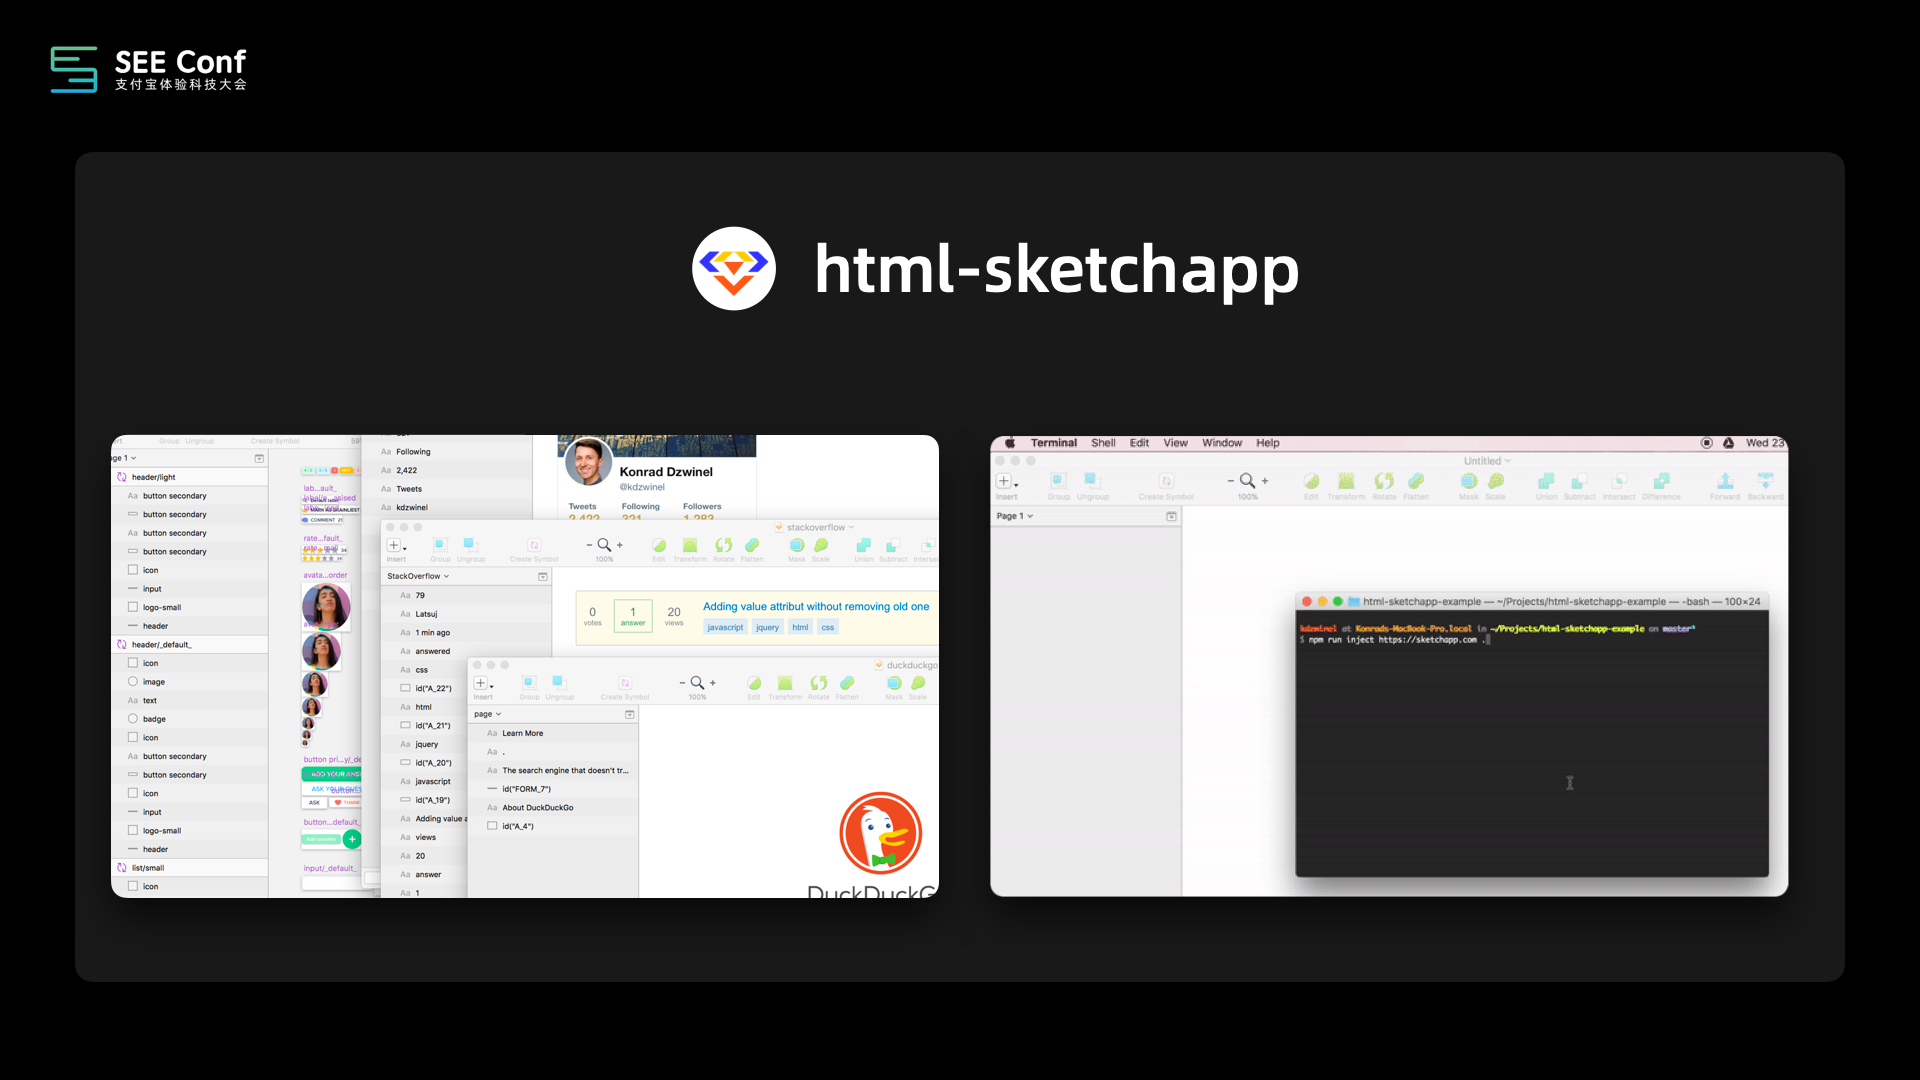Open the Shell menu in the menu bar
Screen dimensions: 1920x1080
pyautogui.click(x=1103, y=443)
